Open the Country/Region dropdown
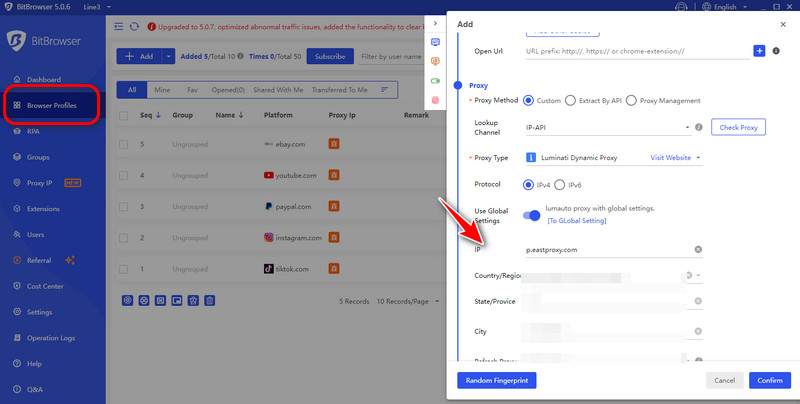800x404 pixels. coord(698,275)
